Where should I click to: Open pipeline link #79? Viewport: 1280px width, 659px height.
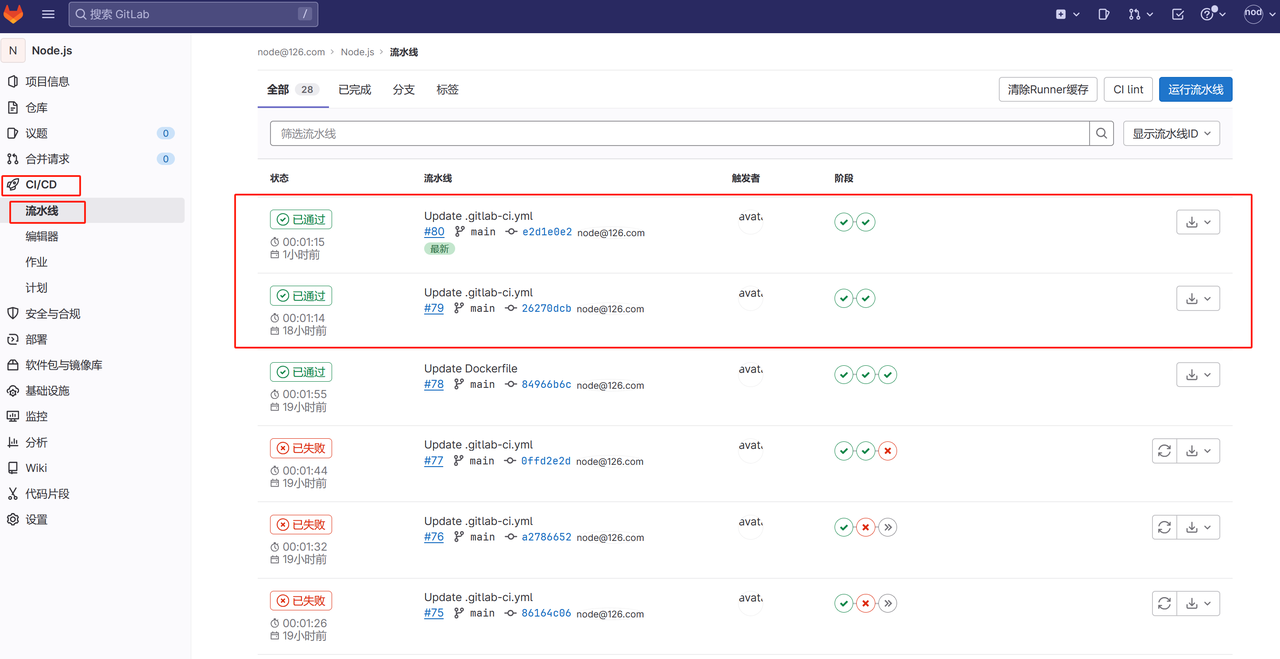tap(434, 309)
